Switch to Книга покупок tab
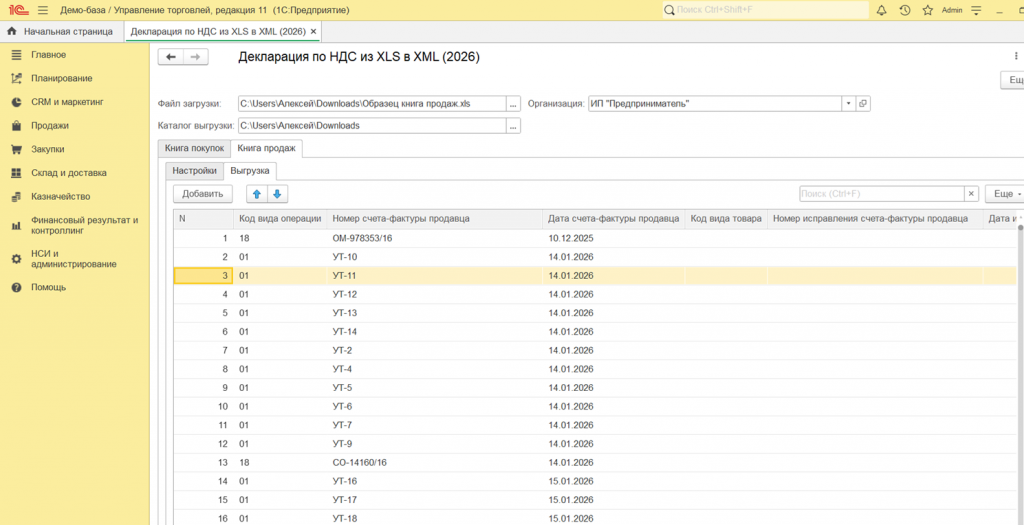1024x525 pixels. tap(195, 148)
